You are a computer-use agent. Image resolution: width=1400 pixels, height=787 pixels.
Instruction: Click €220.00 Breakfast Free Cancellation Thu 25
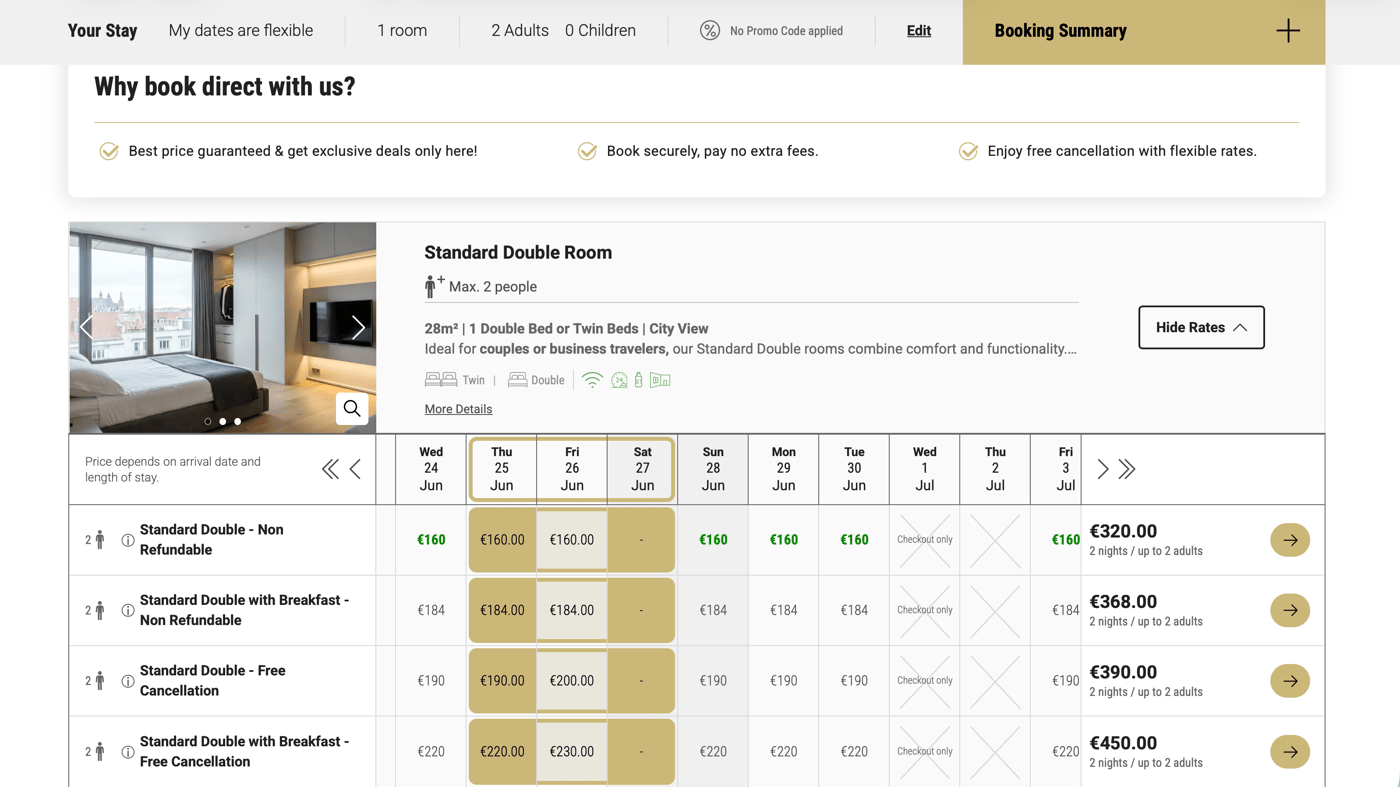pyautogui.click(x=502, y=752)
